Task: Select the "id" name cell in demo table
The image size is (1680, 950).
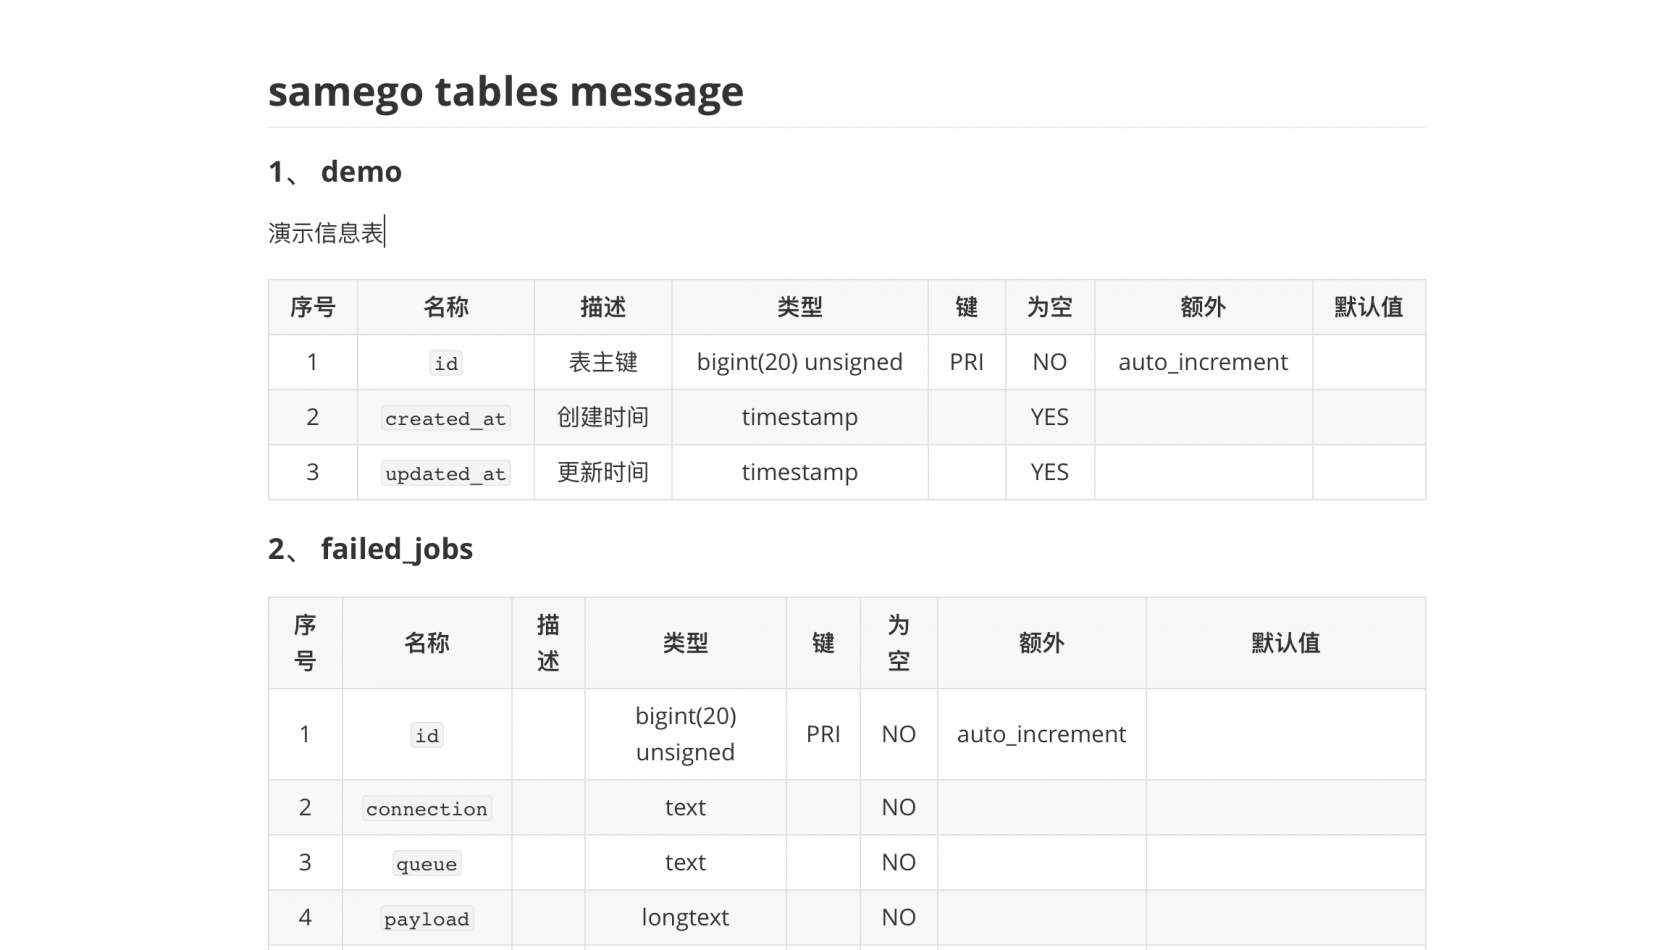Action: click(446, 363)
